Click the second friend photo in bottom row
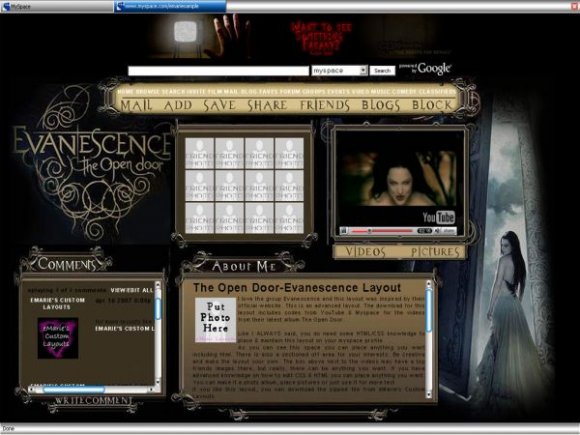The height and width of the screenshot is (435, 580). tap(229, 218)
